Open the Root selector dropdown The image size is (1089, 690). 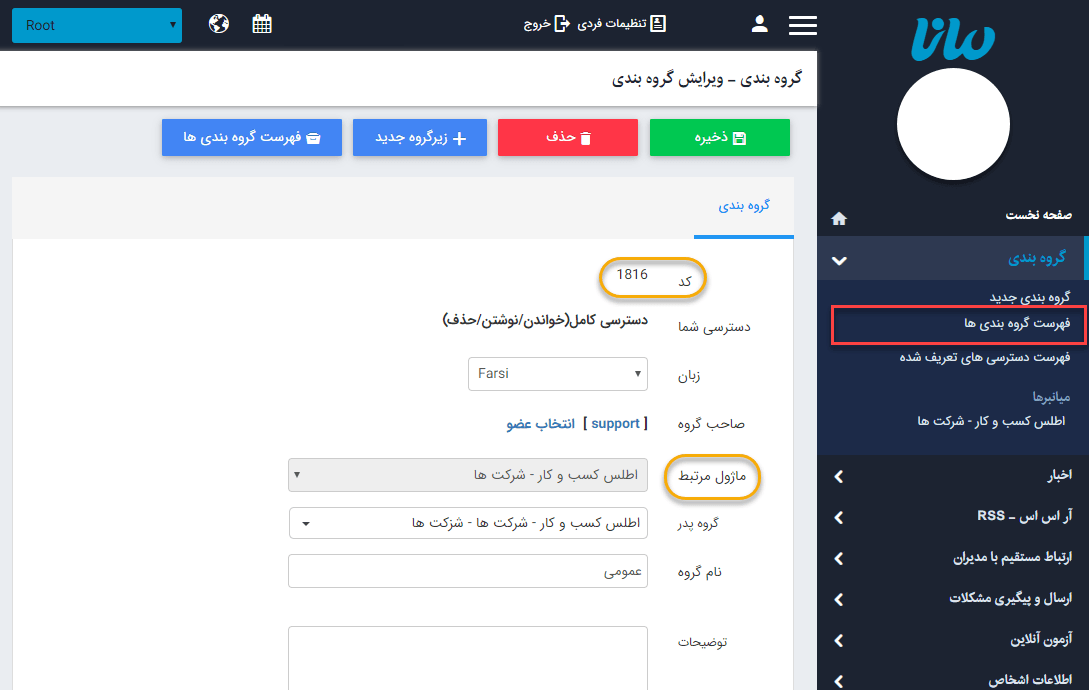point(96,25)
